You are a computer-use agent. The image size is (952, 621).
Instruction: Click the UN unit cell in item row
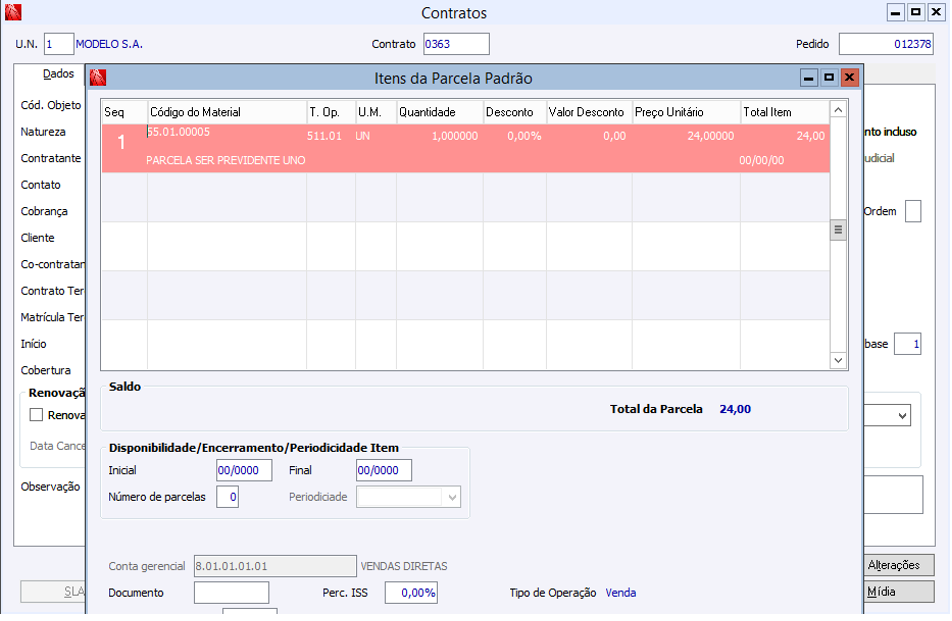click(x=362, y=136)
